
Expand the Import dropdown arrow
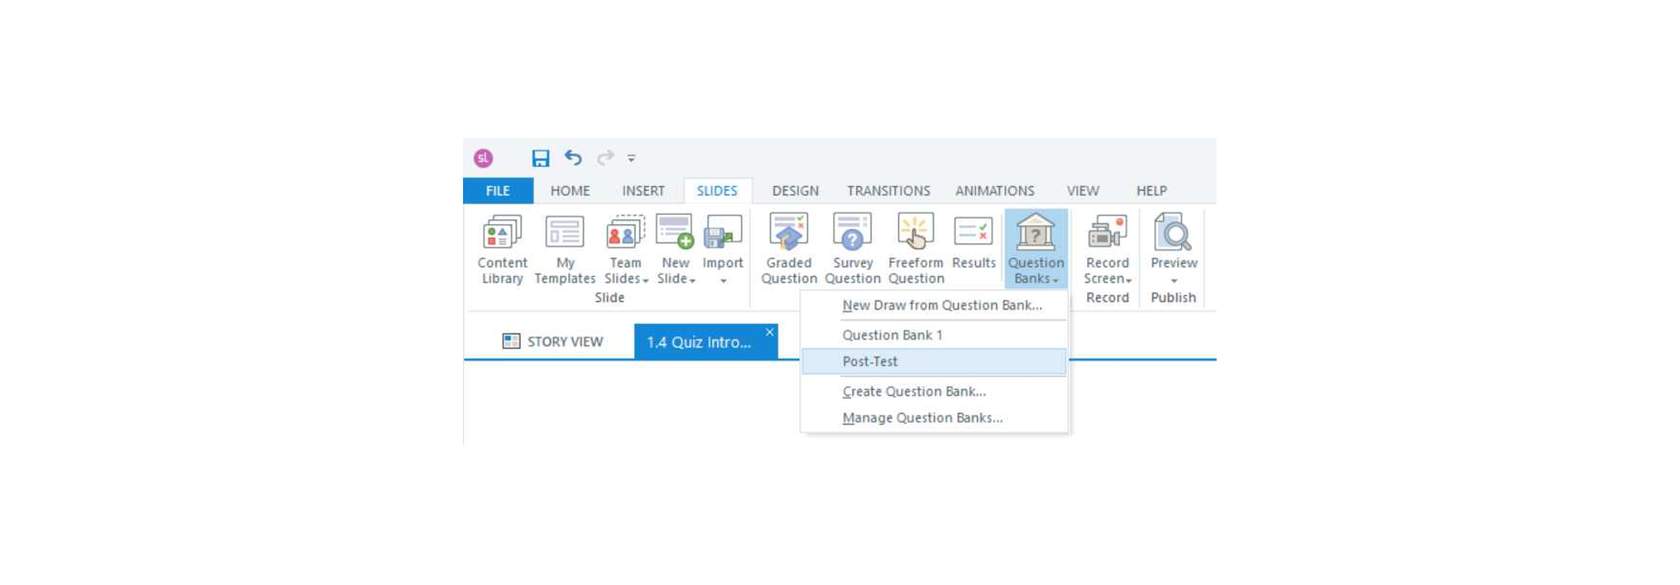(x=723, y=281)
